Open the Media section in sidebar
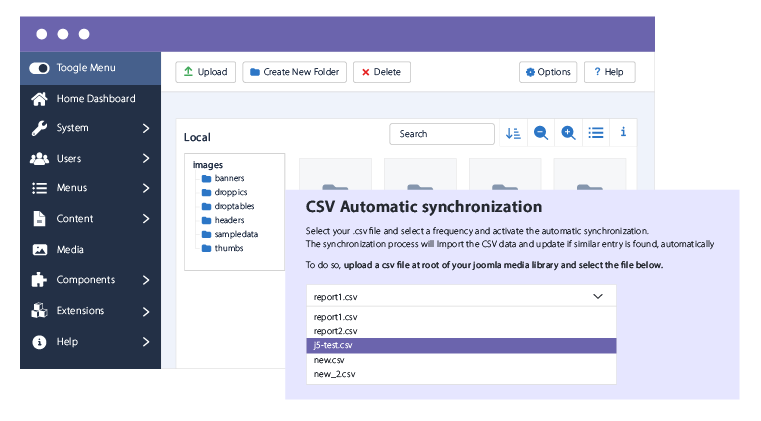 coord(70,250)
